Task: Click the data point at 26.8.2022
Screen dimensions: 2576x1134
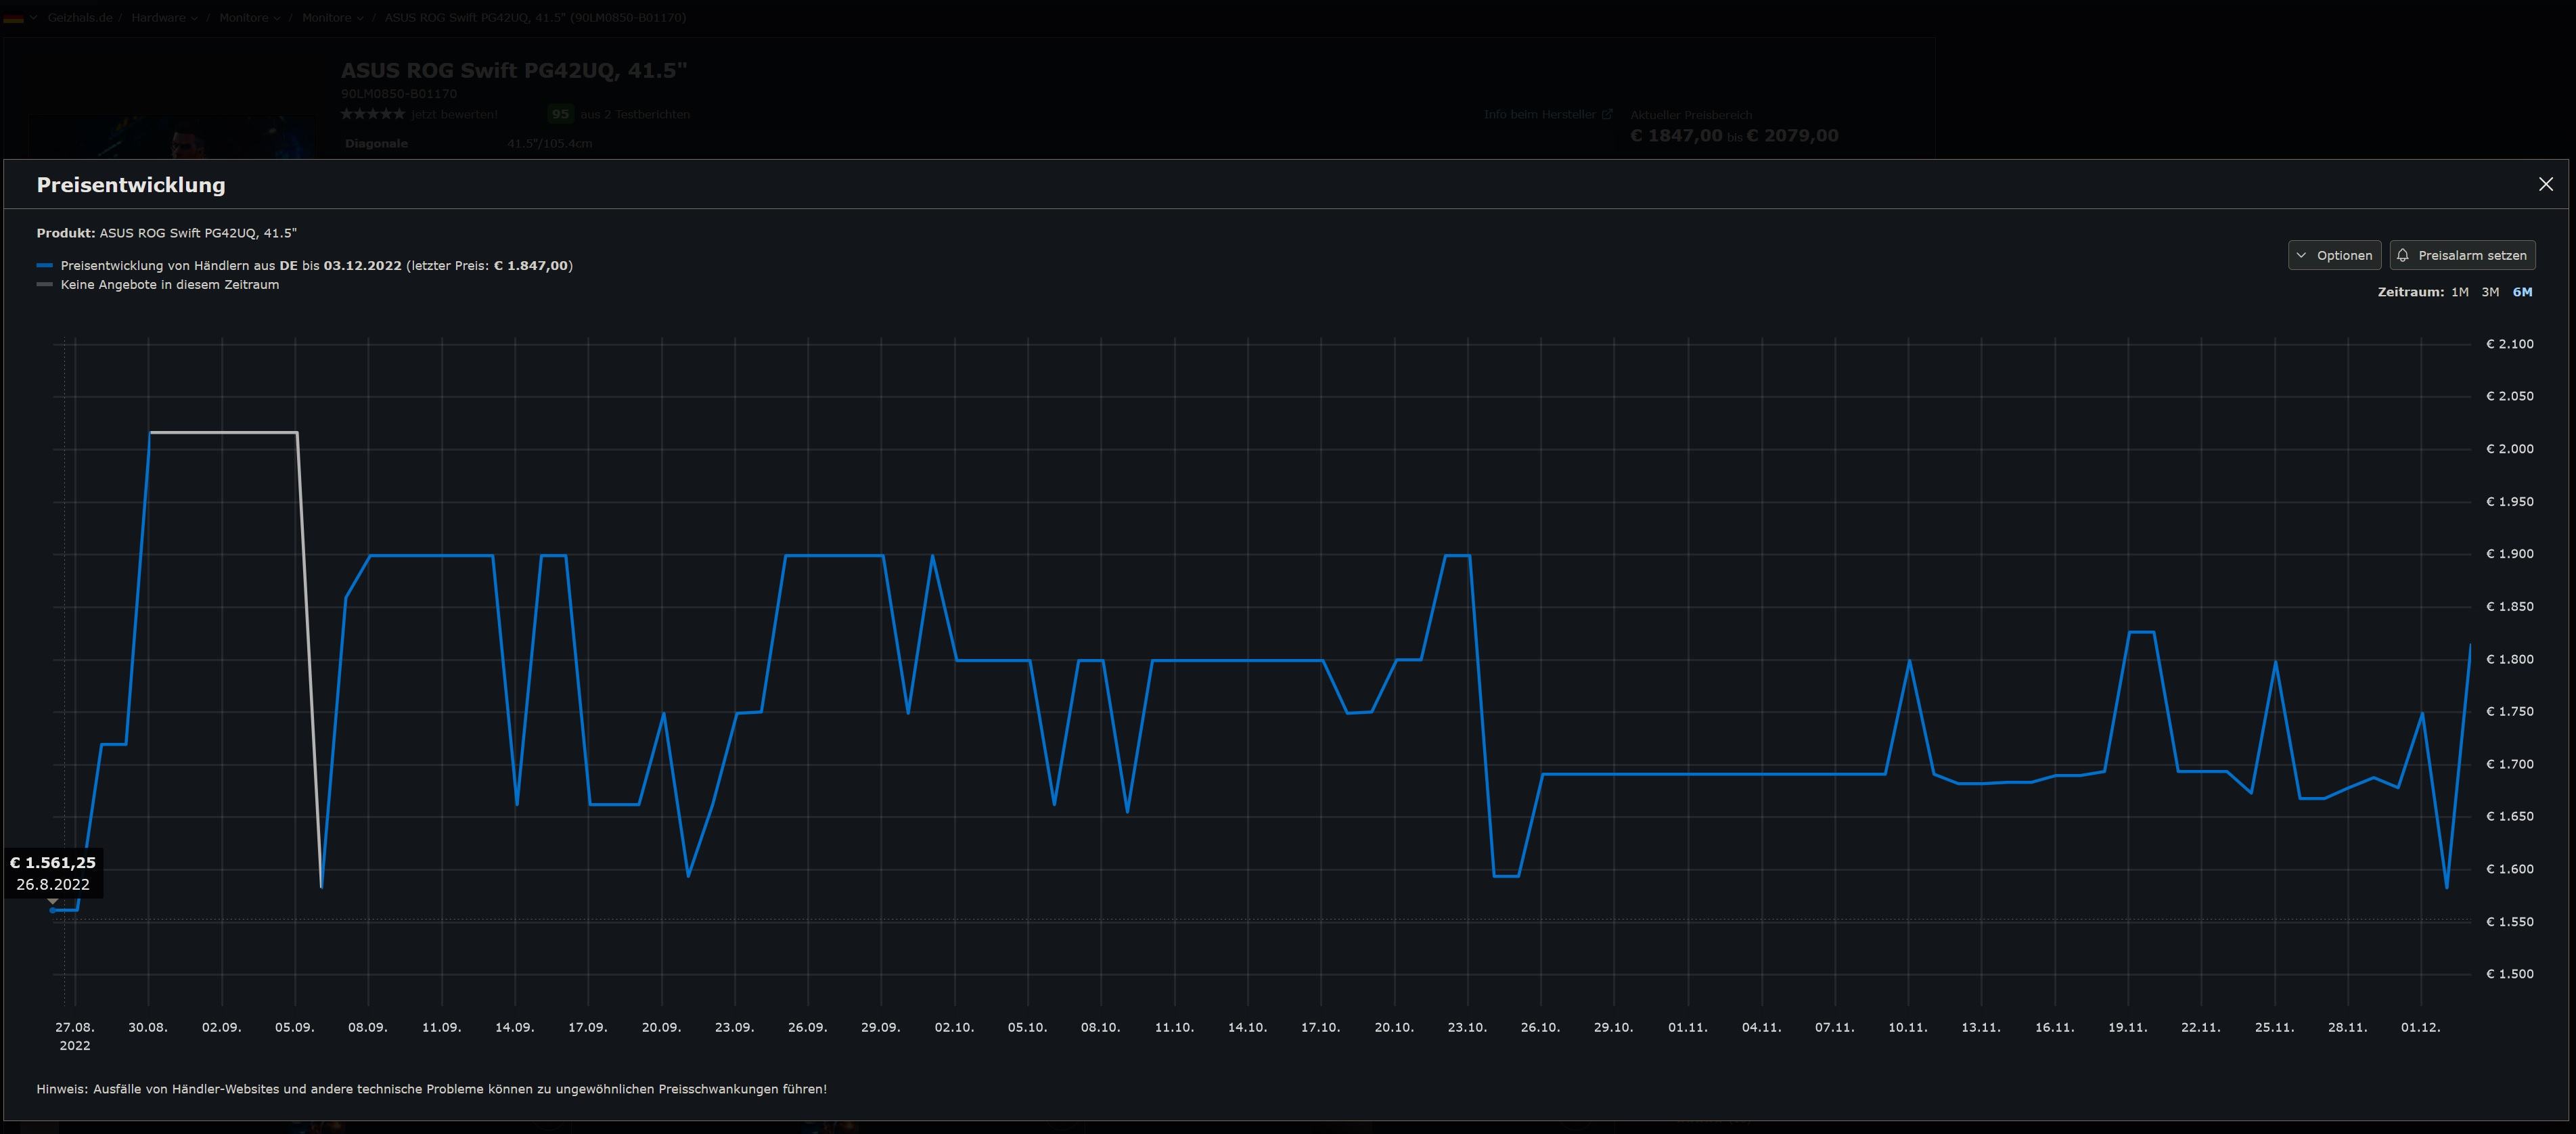Action: [x=53, y=910]
